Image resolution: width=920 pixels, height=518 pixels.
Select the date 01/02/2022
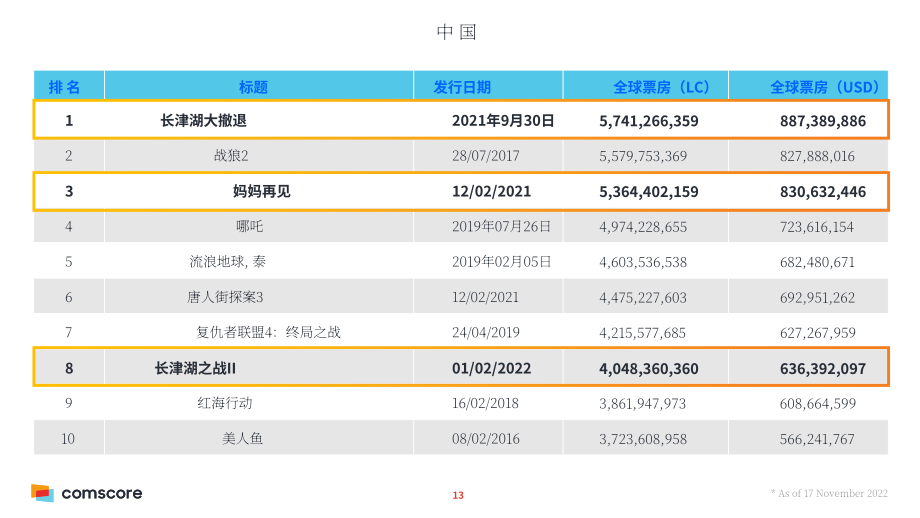491,368
